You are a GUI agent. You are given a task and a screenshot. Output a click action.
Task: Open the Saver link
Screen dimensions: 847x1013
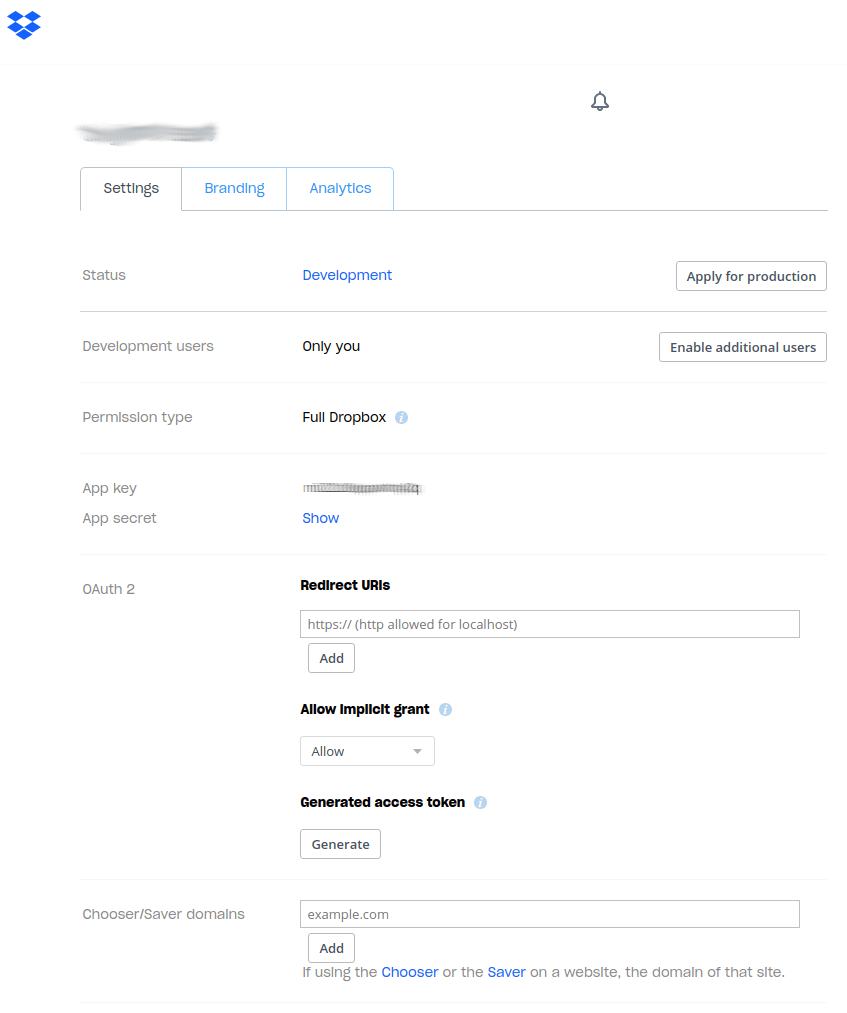(x=506, y=972)
